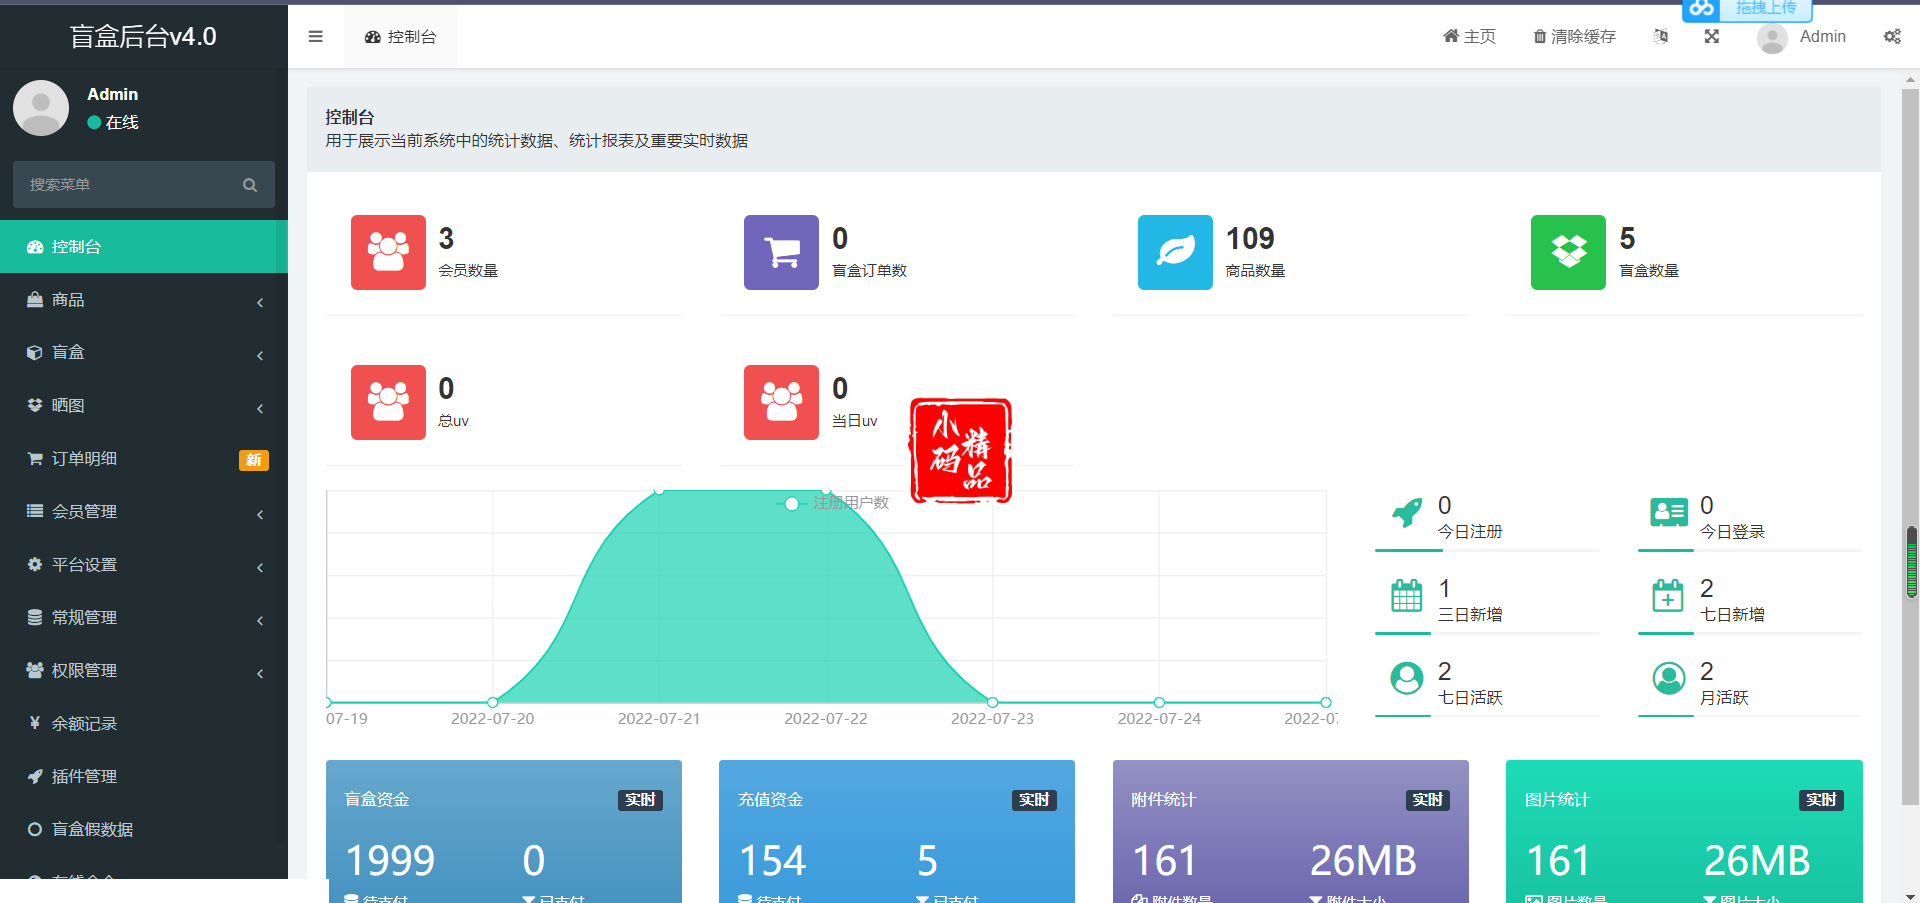Image resolution: width=1920 pixels, height=903 pixels.
Task: Expand the 权限管理 sidebar menu
Action: (x=144, y=671)
